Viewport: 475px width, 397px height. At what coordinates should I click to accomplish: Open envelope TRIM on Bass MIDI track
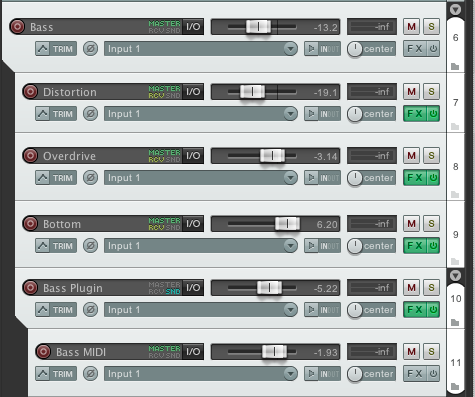[56, 374]
